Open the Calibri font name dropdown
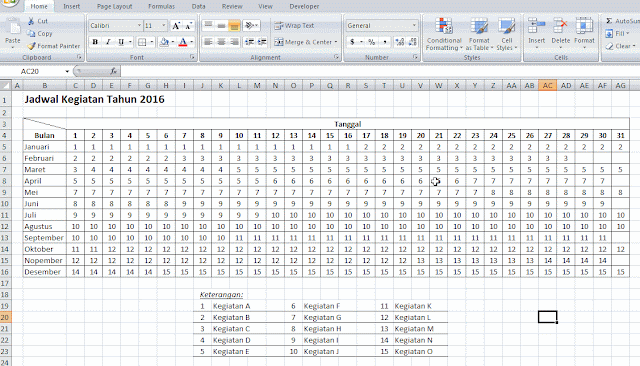Screen dimensions: 640x366 (x=139, y=26)
